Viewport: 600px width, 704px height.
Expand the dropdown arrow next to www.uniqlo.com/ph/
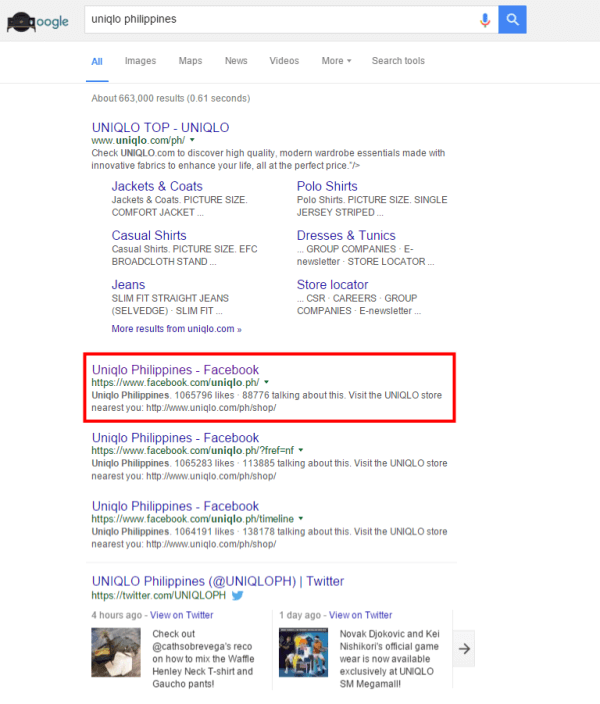pos(192,140)
